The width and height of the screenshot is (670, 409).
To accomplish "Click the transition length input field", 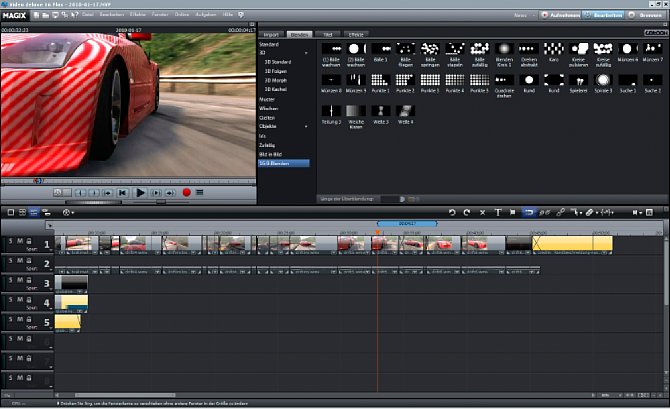I will pos(390,199).
